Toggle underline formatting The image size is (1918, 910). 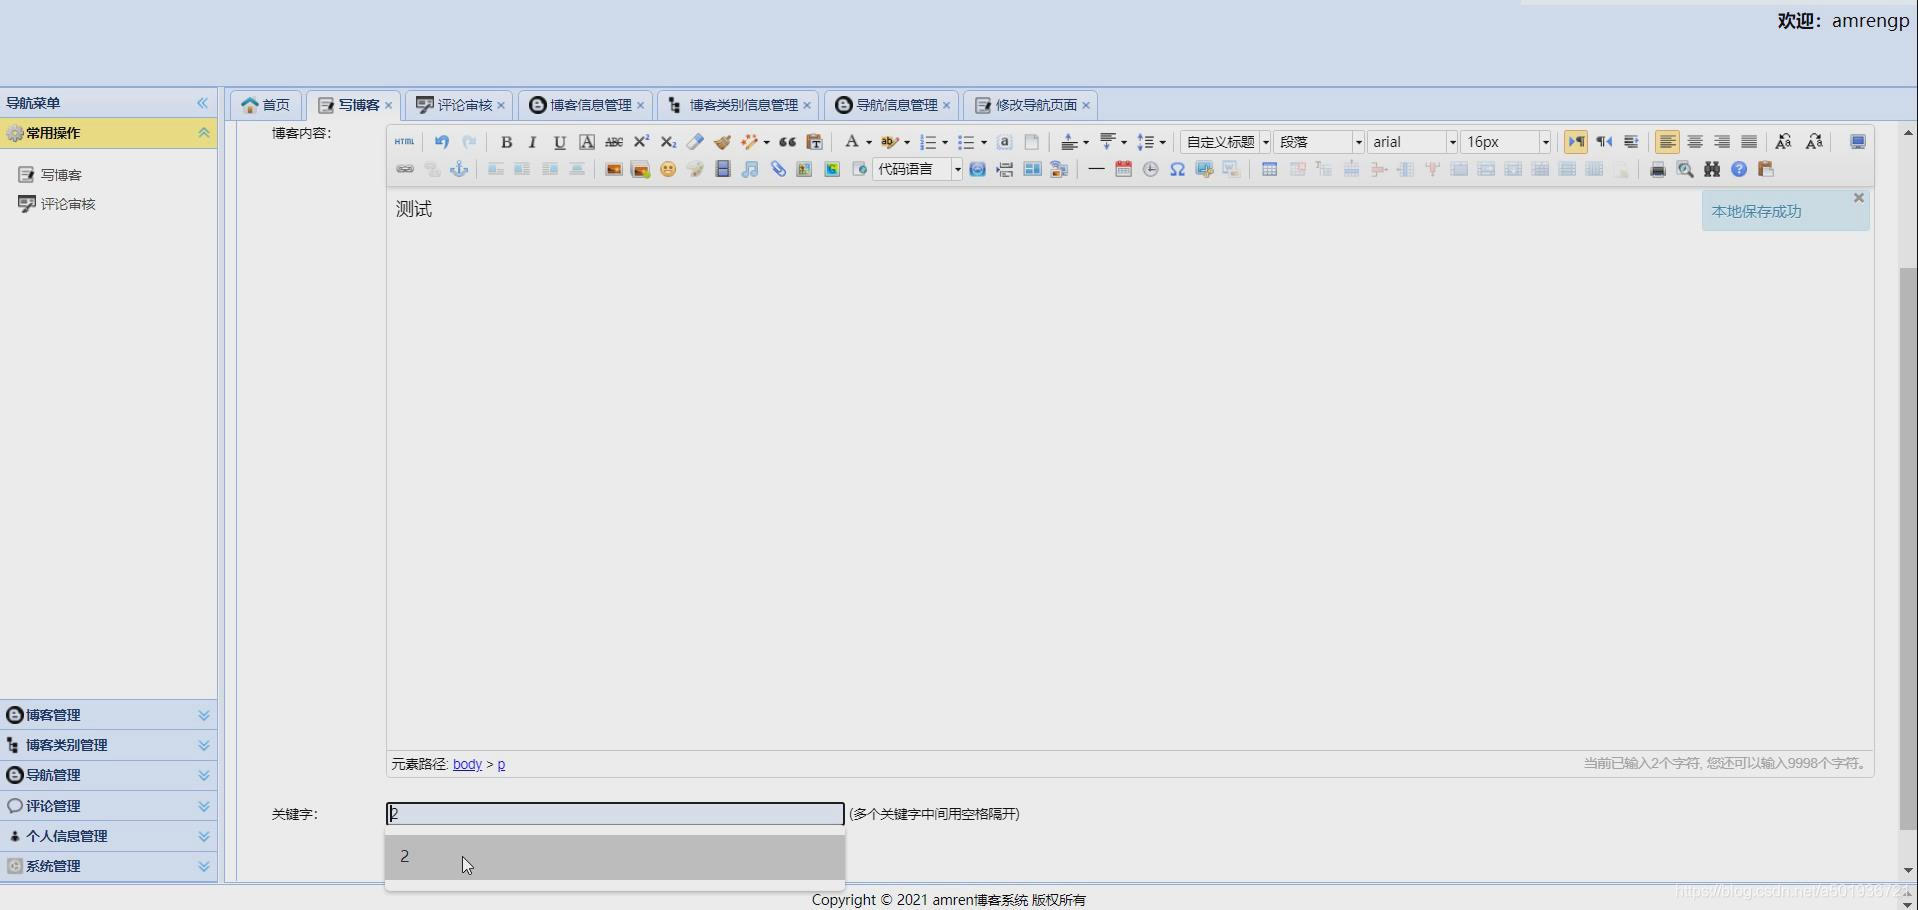coord(560,142)
